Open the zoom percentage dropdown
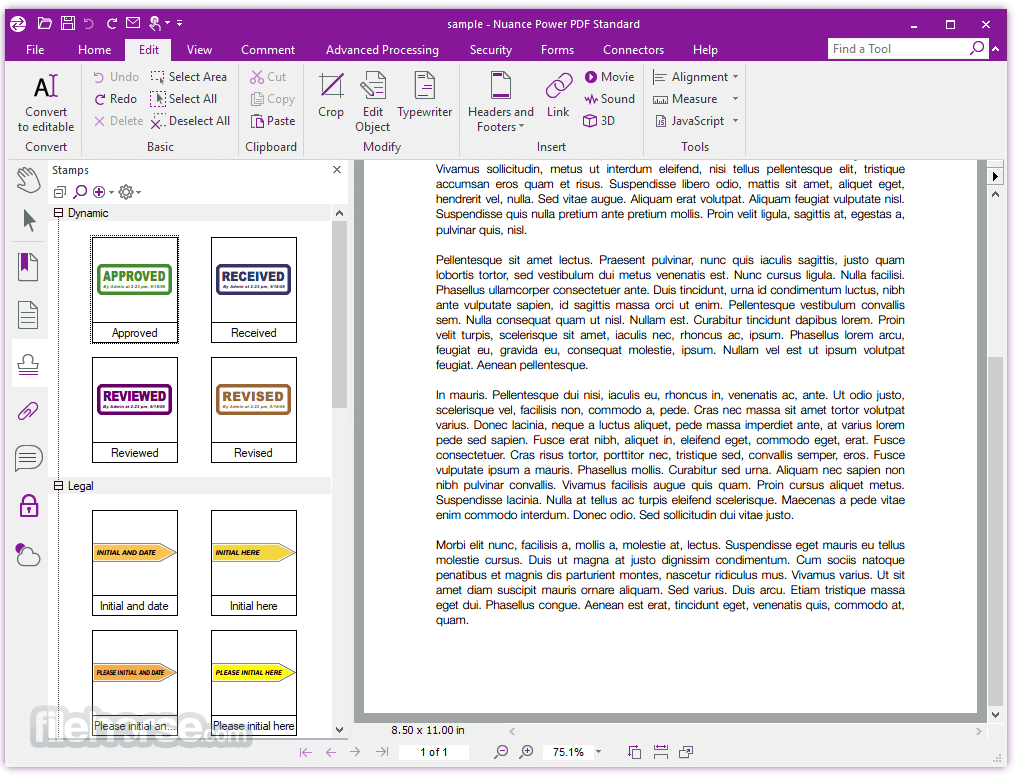Viewport: 1014px width, 778px height. pos(599,752)
